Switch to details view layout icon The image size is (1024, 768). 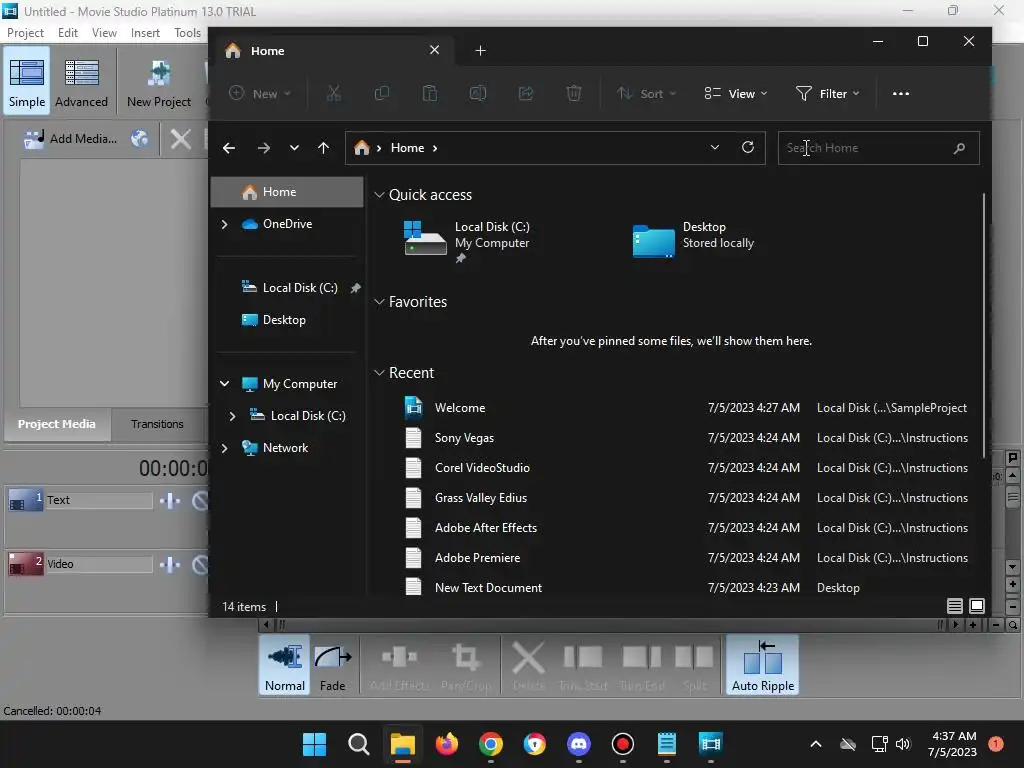click(954, 606)
